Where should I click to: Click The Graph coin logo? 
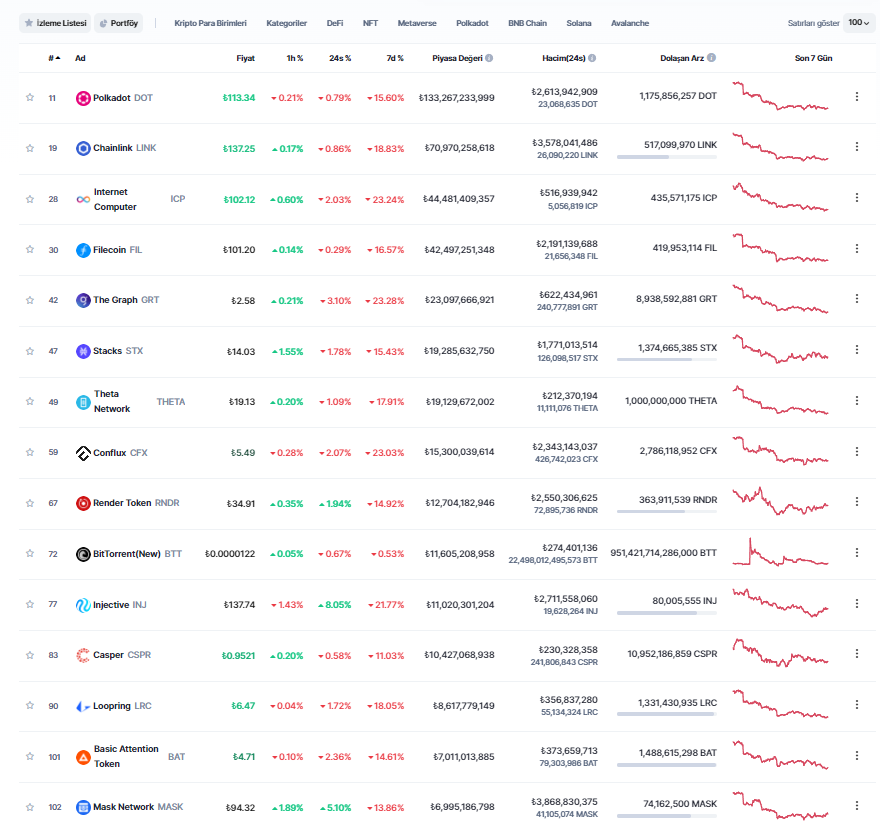83,300
